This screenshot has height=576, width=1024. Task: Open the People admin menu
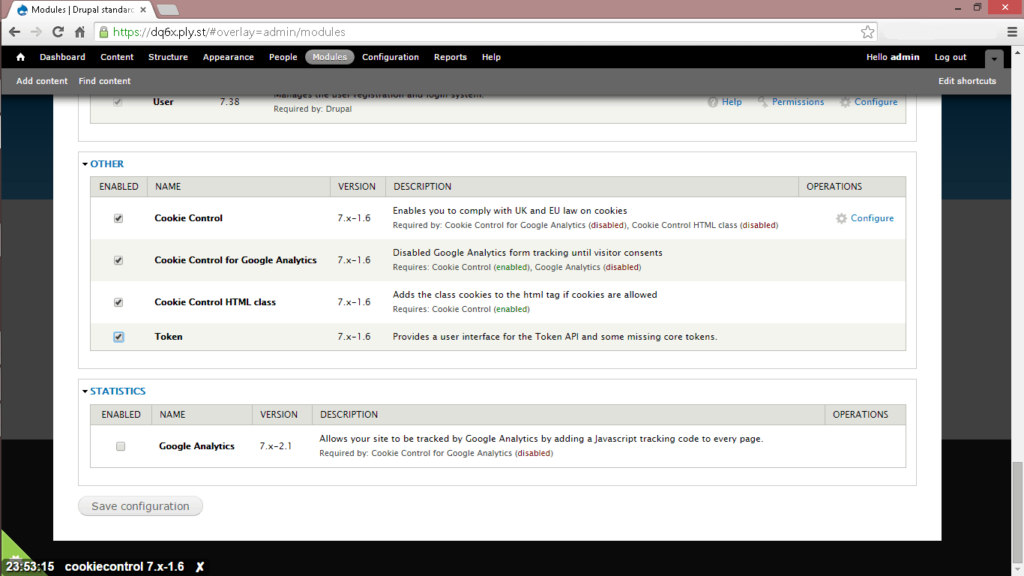(283, 57)
